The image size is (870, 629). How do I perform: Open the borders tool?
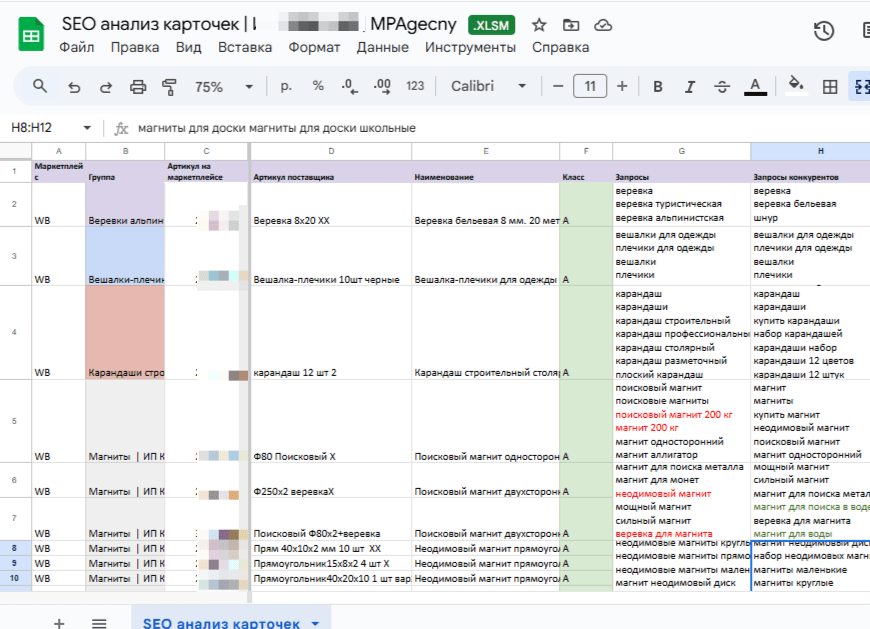(830, 87)
